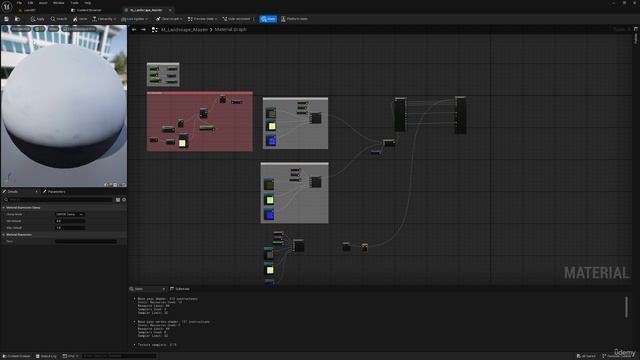This screenshot has height=360, width=640.
Task: Close the Stats panel tab
Action: click(164, 289)
